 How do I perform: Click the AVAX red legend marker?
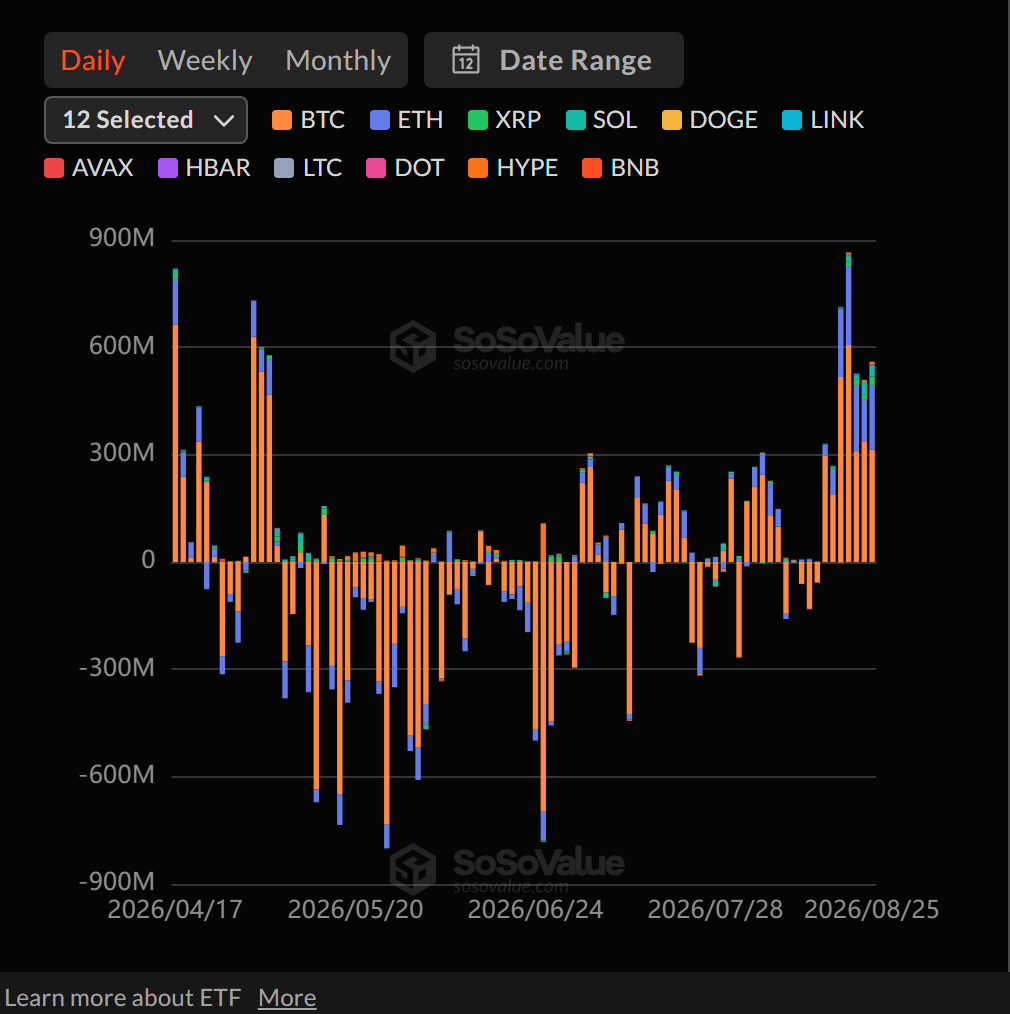click(x=54, y=168)
